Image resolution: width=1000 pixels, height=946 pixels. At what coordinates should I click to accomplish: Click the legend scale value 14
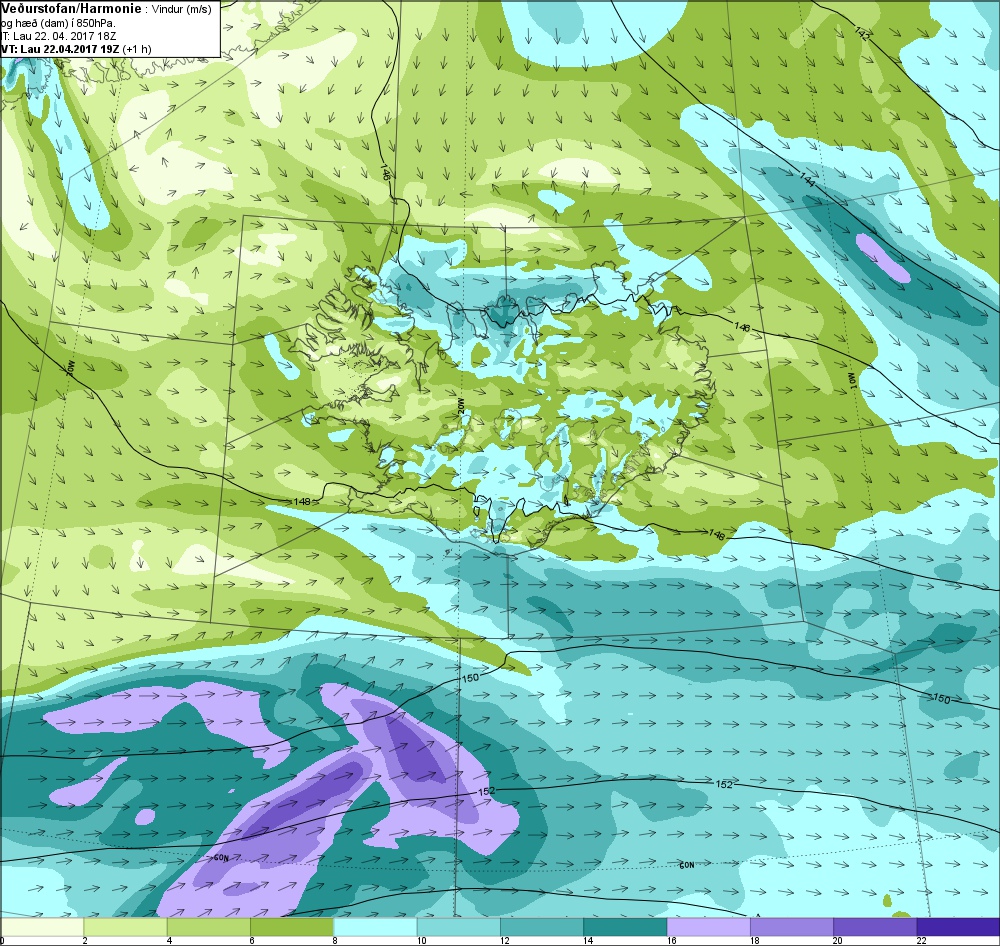(x=587, y=940)
